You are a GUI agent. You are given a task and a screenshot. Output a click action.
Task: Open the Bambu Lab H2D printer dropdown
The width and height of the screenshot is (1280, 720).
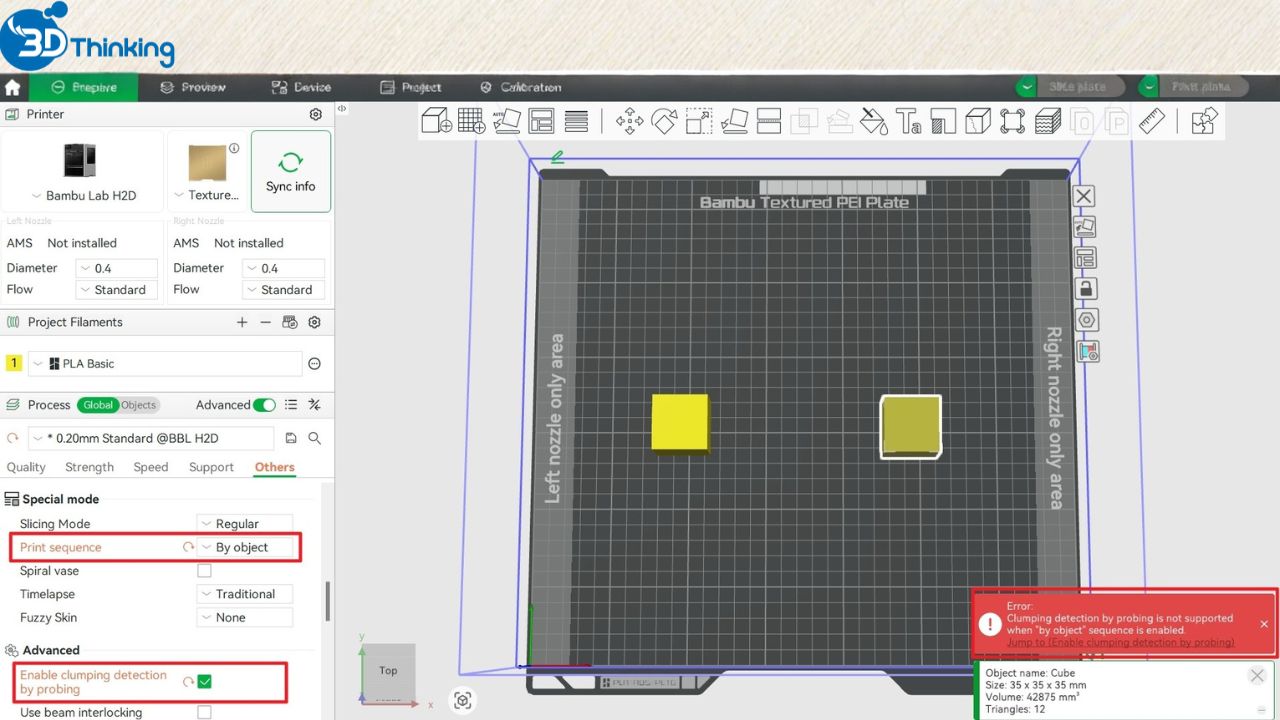84,196
